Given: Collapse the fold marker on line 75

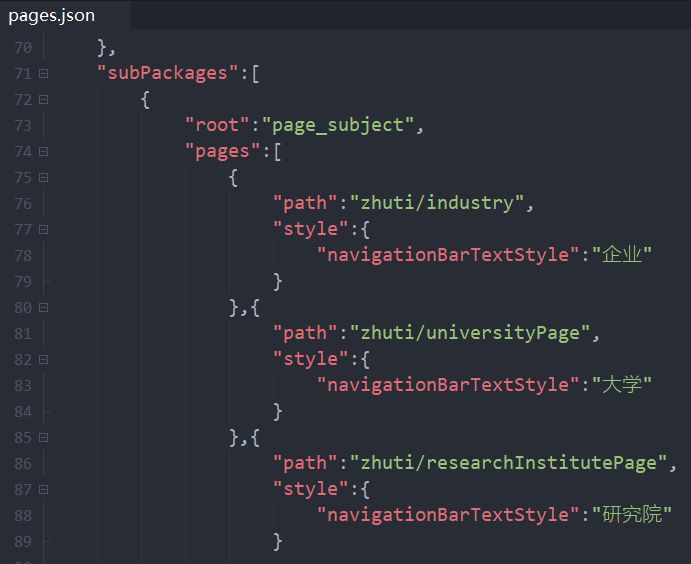Looking at the screenshot, I should click(x=43, y=177).
